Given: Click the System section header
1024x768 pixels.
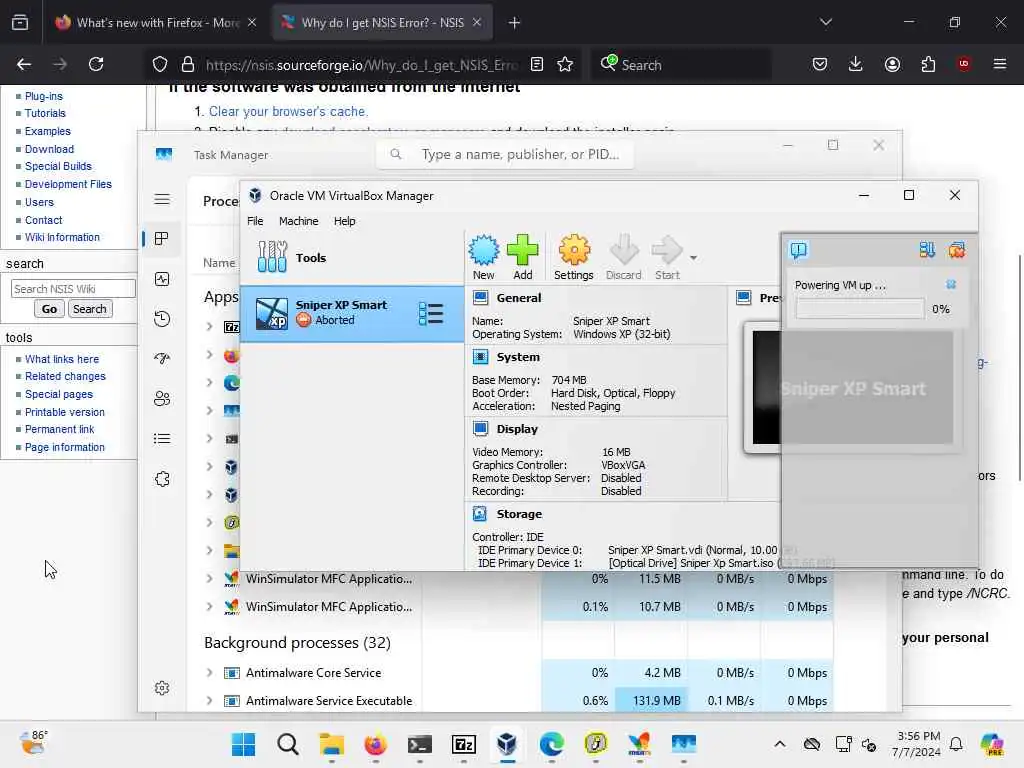Looking at the screenshot, I should pos(518,357).
